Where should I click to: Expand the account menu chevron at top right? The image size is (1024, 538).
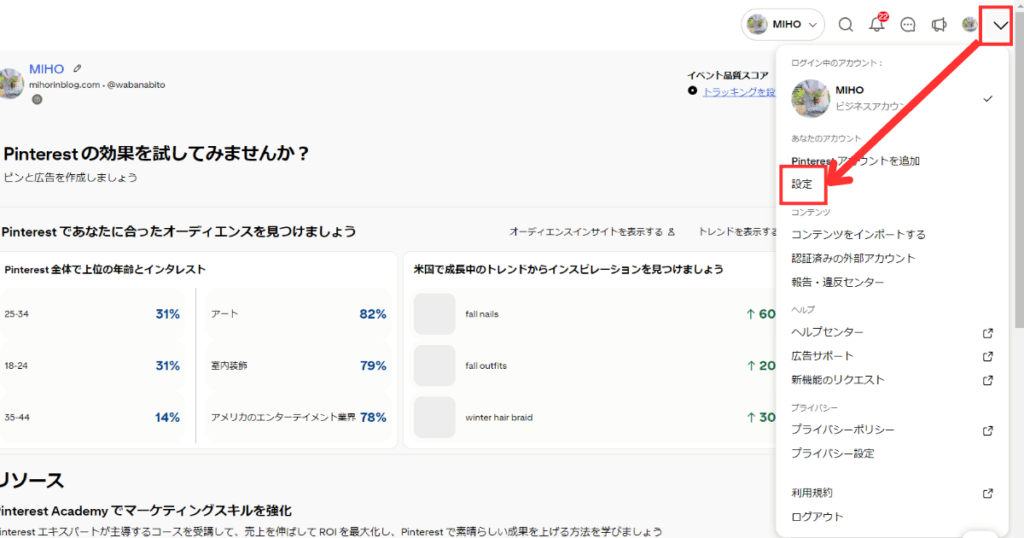(x=1000, y=25)
